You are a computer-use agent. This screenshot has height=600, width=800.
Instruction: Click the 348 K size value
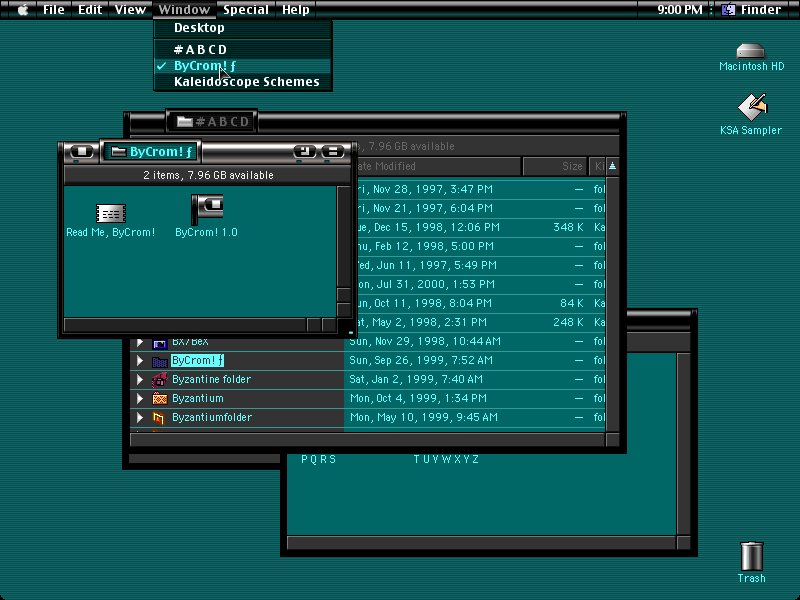coord(568,227)
